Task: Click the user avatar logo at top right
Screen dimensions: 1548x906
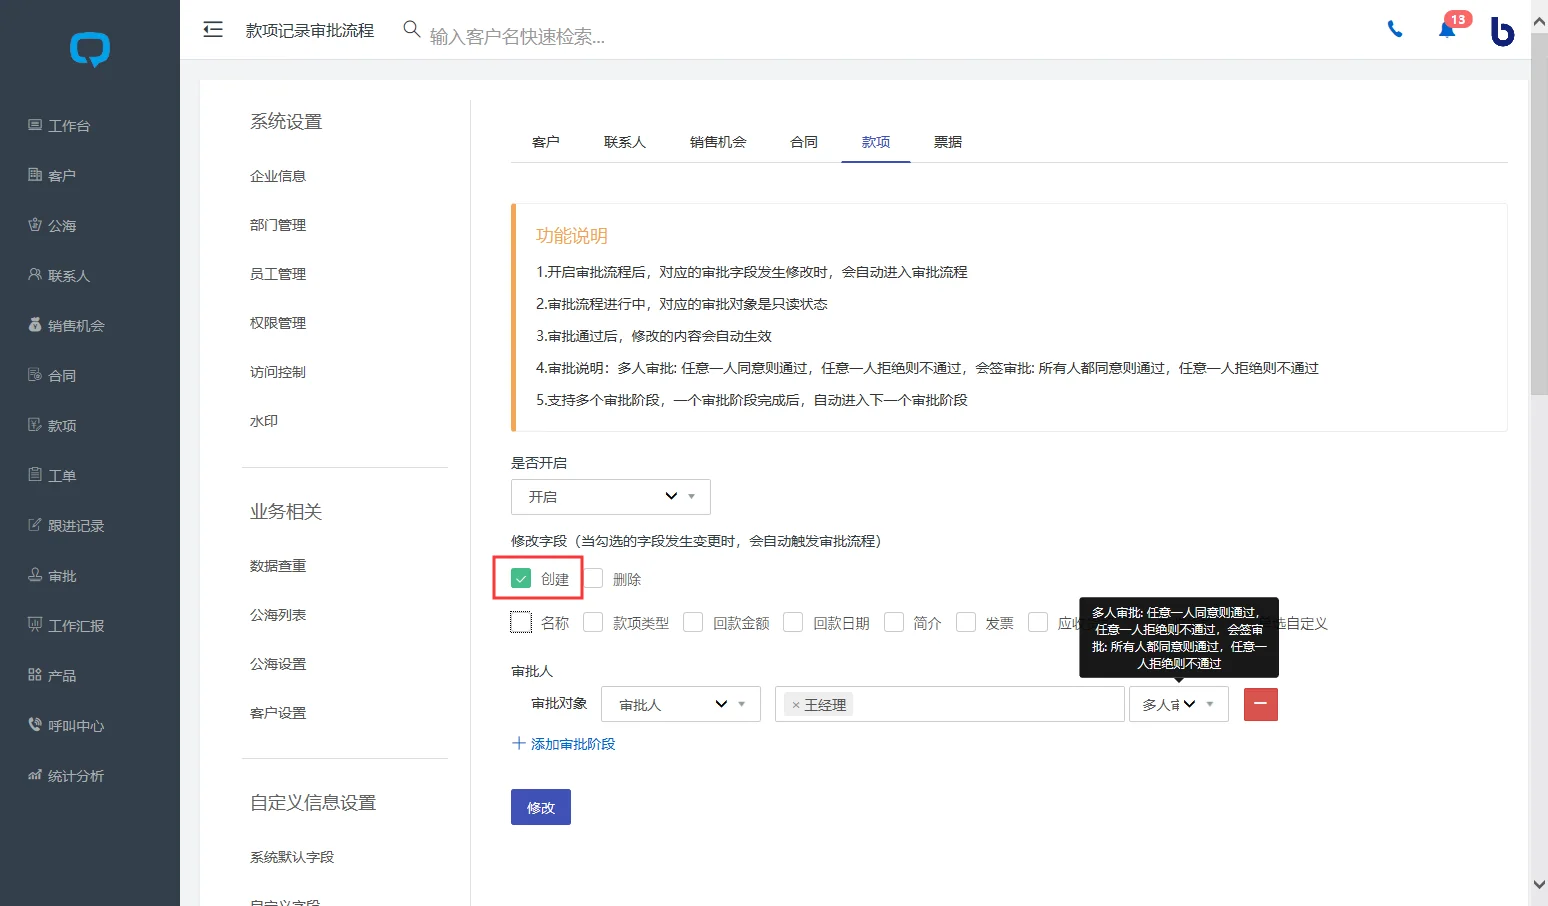Action: pos(1502,31)
